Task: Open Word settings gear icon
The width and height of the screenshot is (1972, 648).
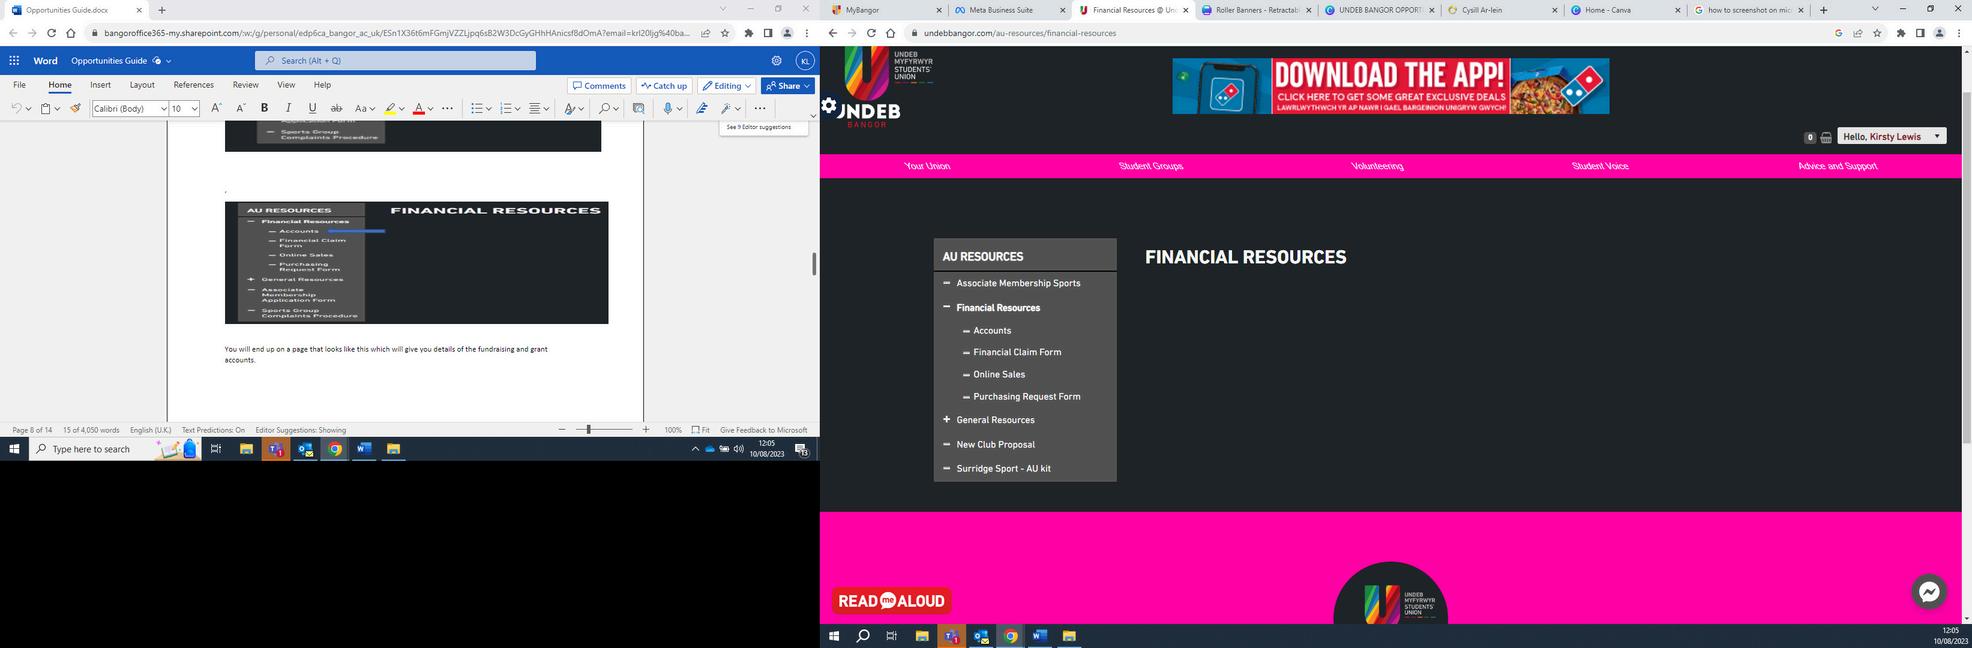Action: click(x=776, y=60)
